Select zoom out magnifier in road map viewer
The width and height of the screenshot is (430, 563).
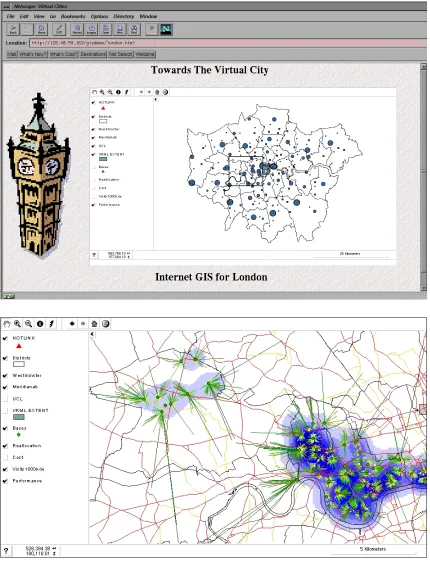28,324
